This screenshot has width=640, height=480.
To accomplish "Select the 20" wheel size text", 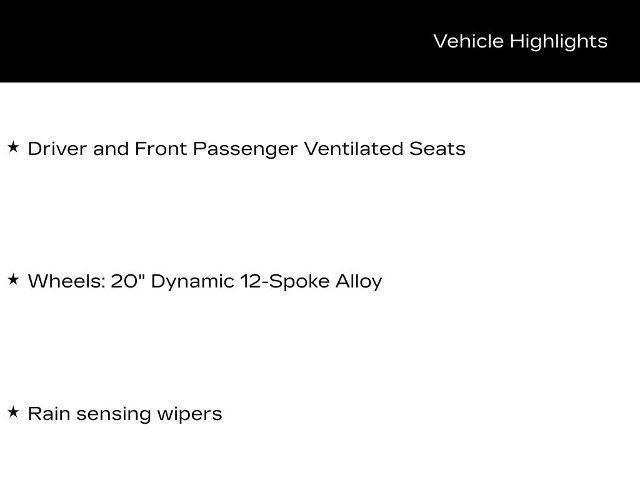I will (x=128, y=281).
